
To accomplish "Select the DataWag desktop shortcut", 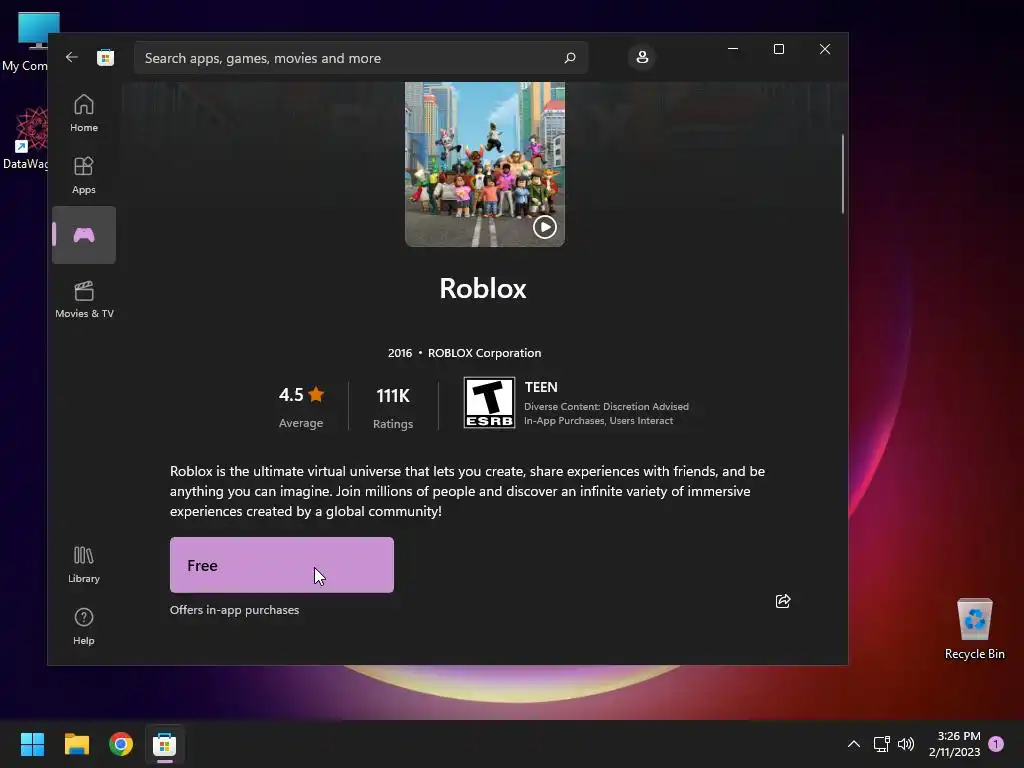I will tap(26, 138).
